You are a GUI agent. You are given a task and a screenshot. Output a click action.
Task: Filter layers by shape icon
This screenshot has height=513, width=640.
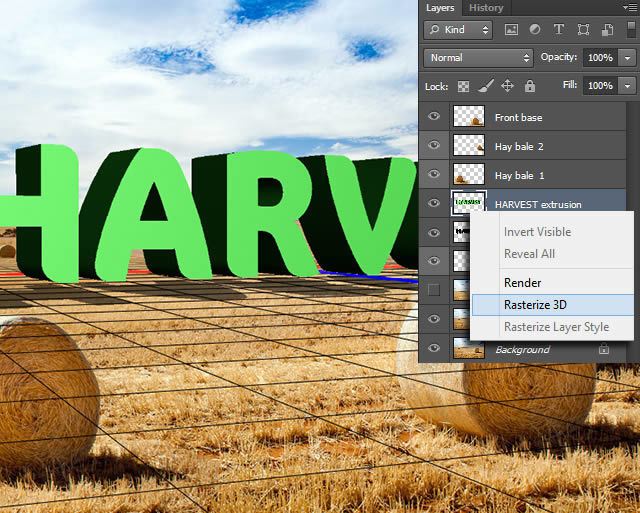point(583,29)
